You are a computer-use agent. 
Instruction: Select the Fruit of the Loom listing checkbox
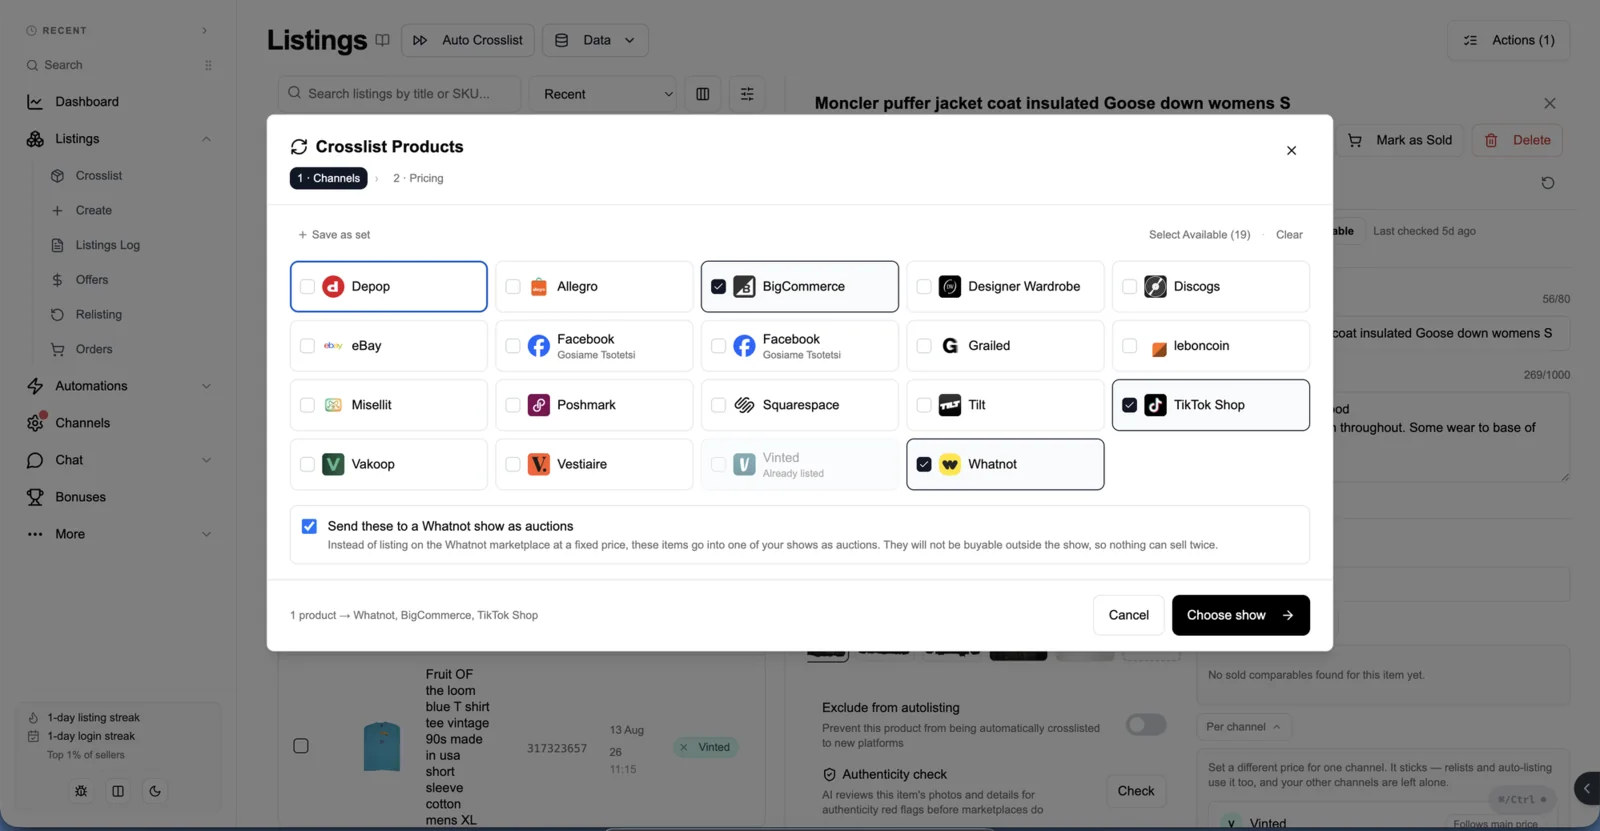301,746
